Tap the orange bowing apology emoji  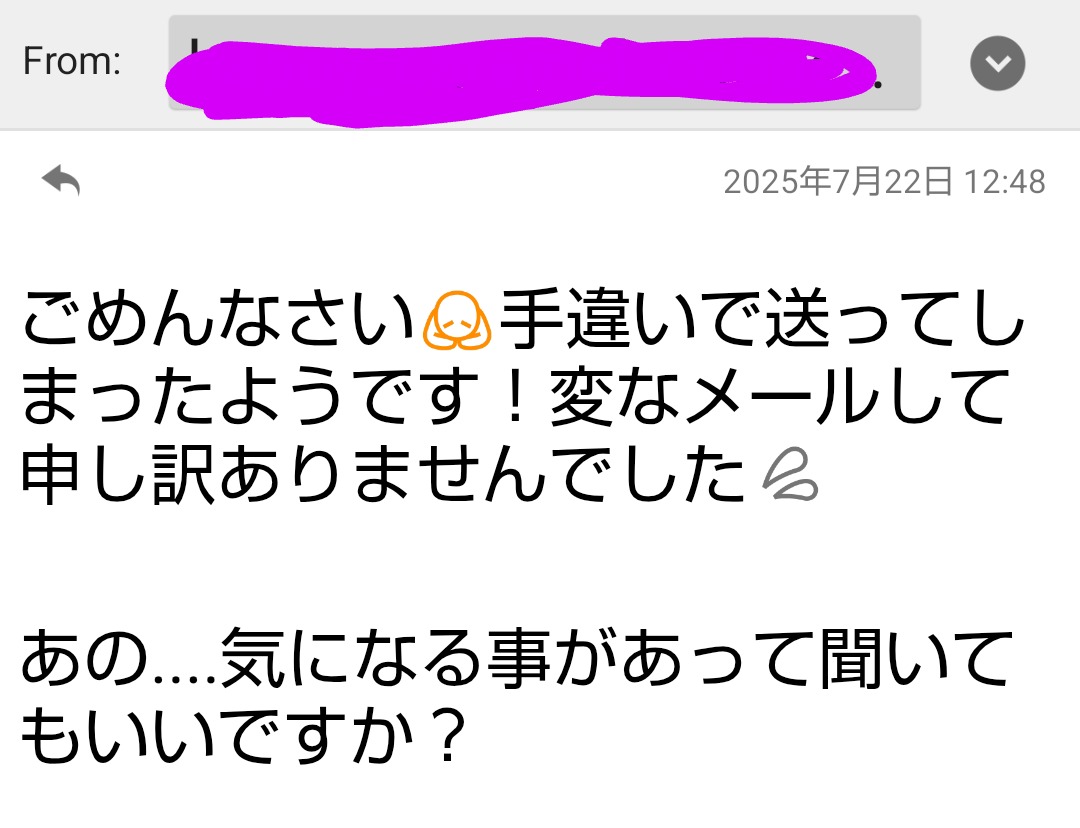(x=457, y=320)
